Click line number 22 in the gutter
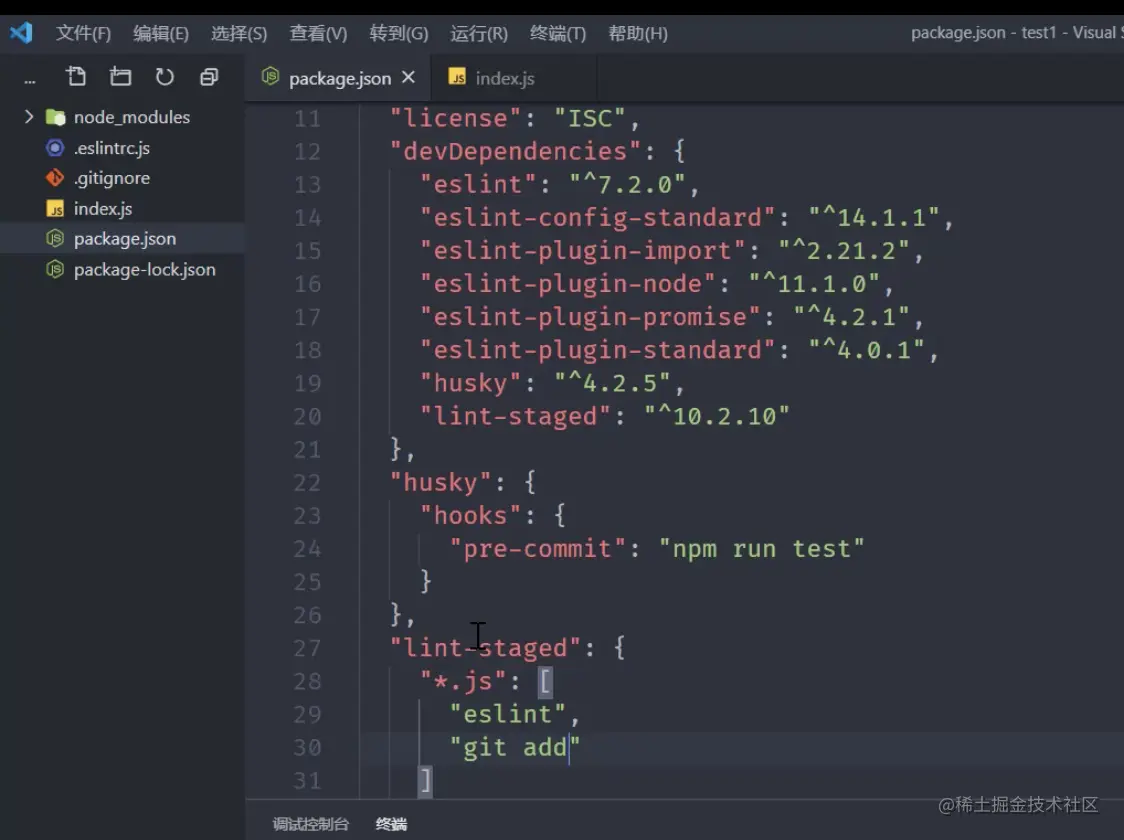Image resolution: width=1124 pixels, height=840 pixels. tap(307, 482)
